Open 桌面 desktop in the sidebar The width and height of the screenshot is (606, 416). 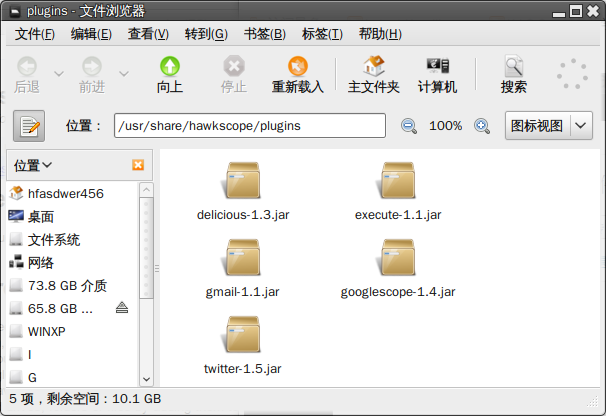pyautogui.click(x=73, y=217)
